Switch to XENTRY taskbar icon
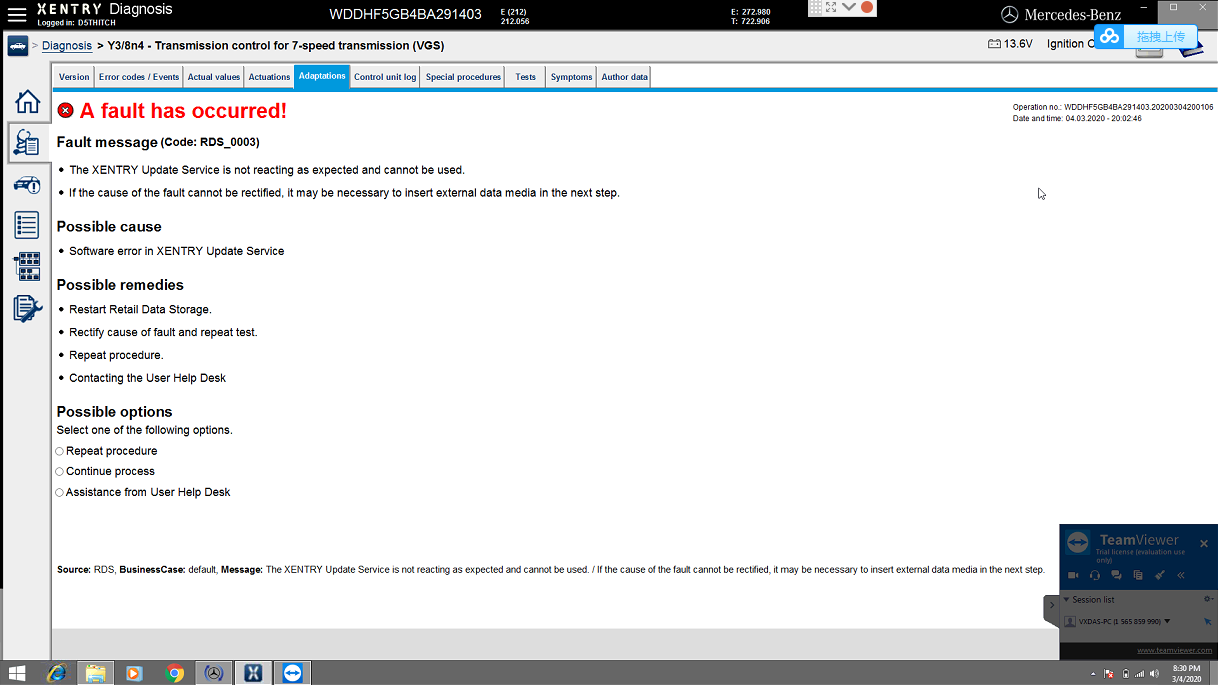 point(252,673)
